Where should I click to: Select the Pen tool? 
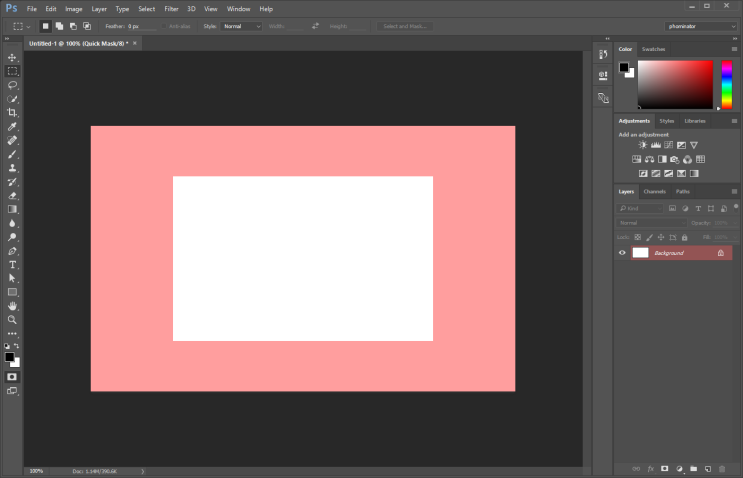click(12, 251)
